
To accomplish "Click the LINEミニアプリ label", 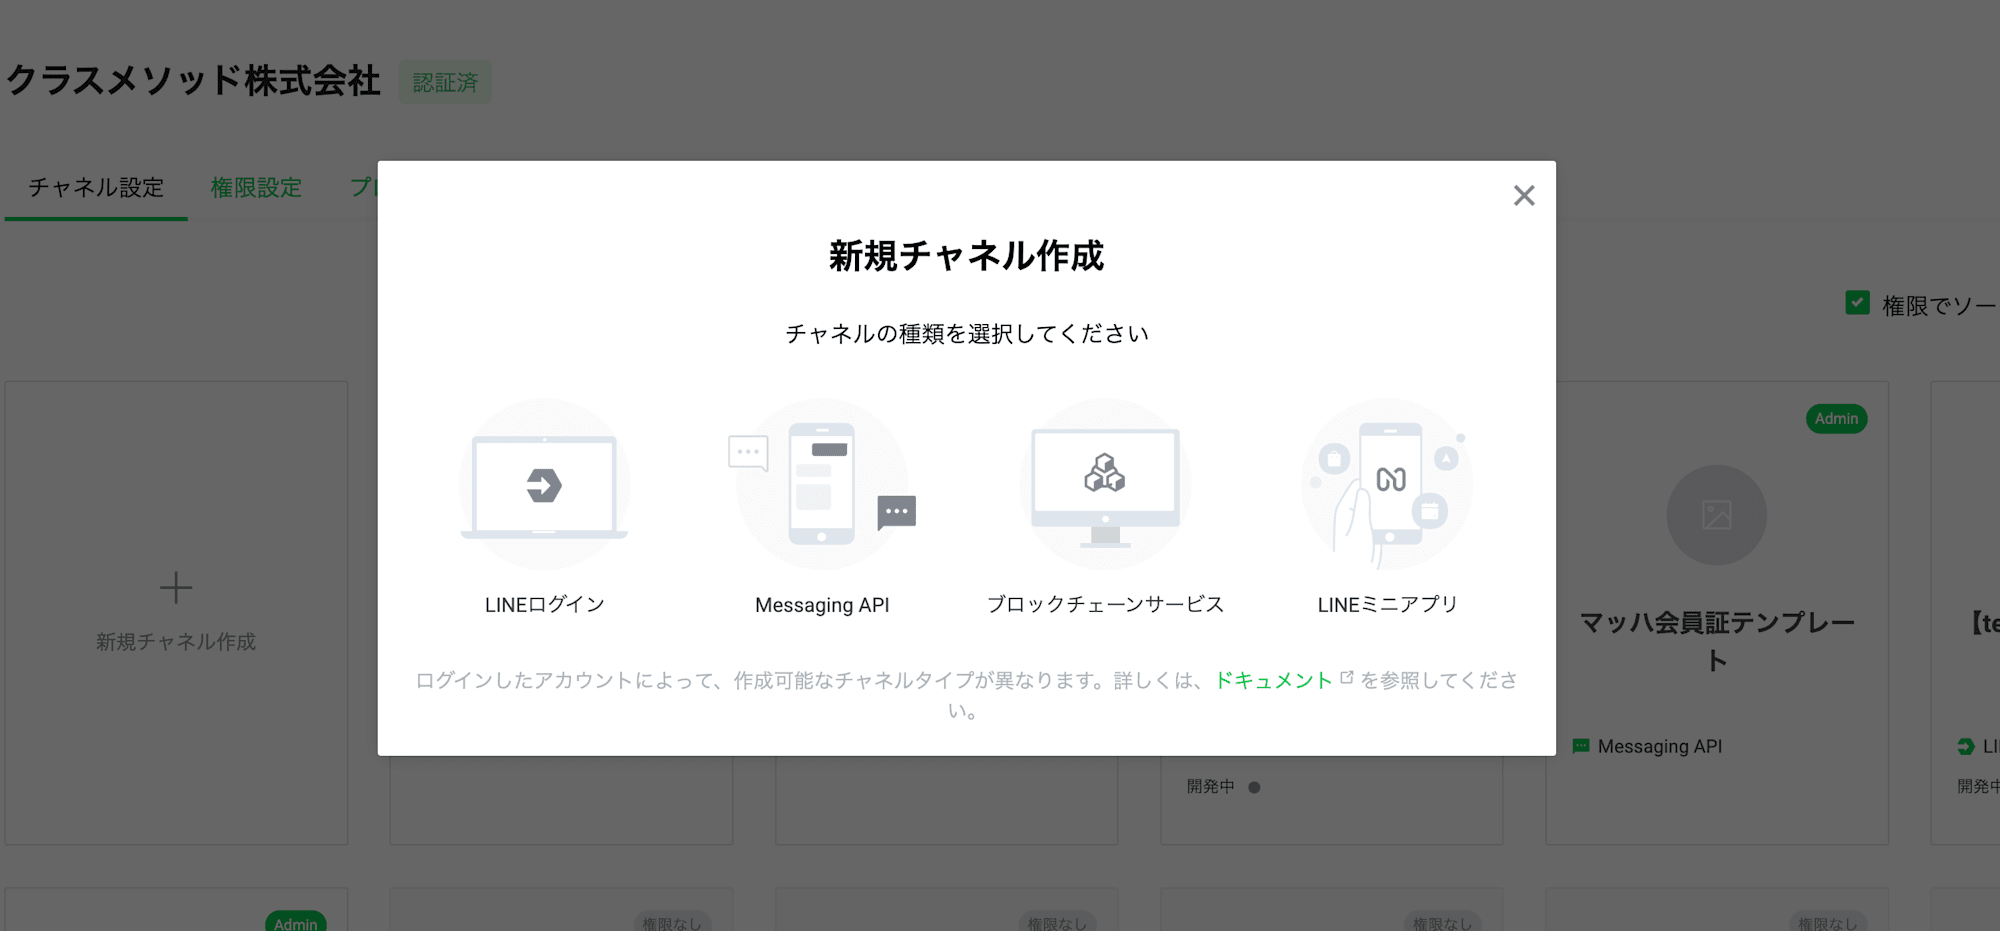I will tap(1387, 604).
